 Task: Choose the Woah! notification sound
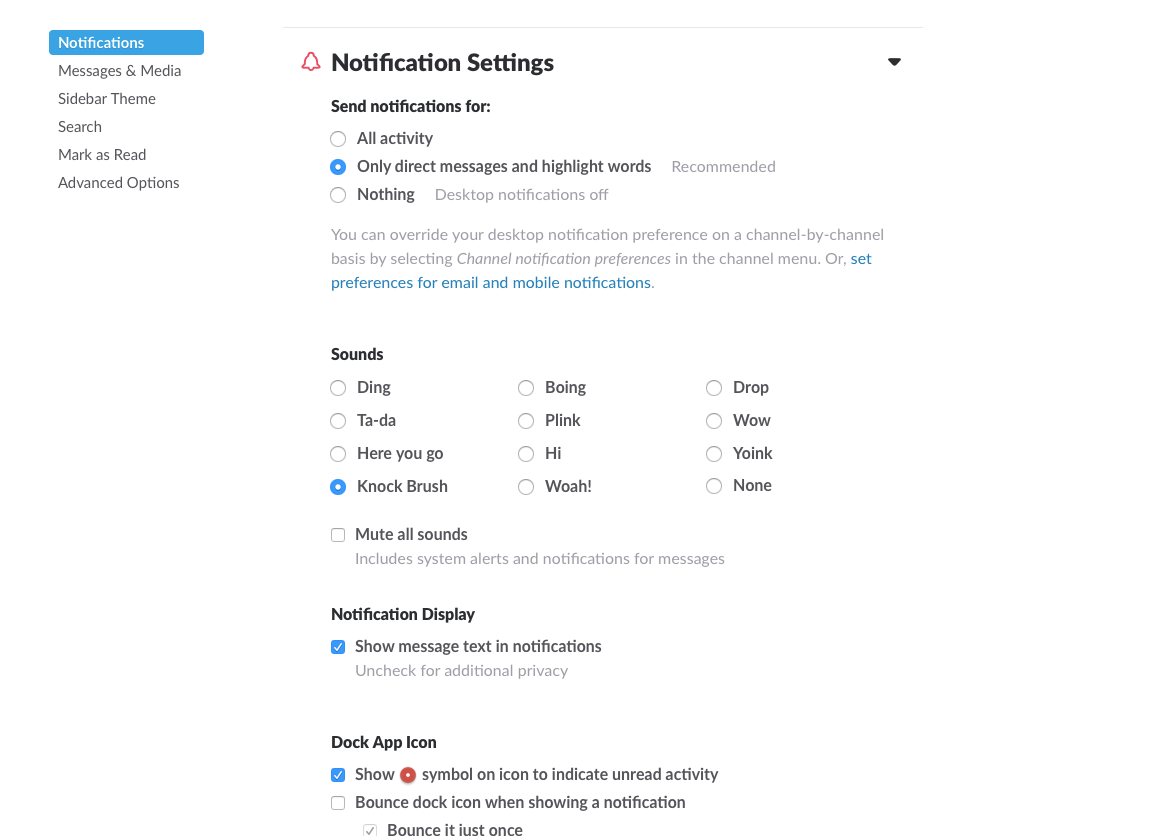526,487
